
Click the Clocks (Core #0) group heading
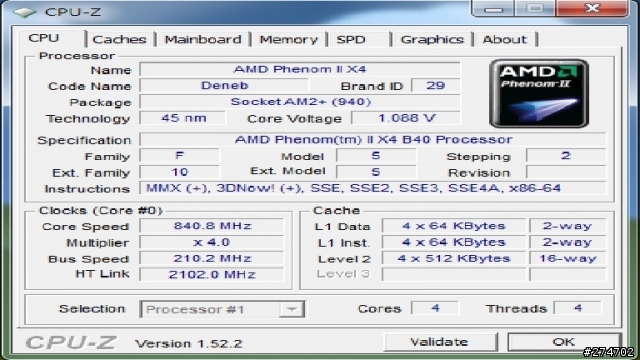(101, 210)
